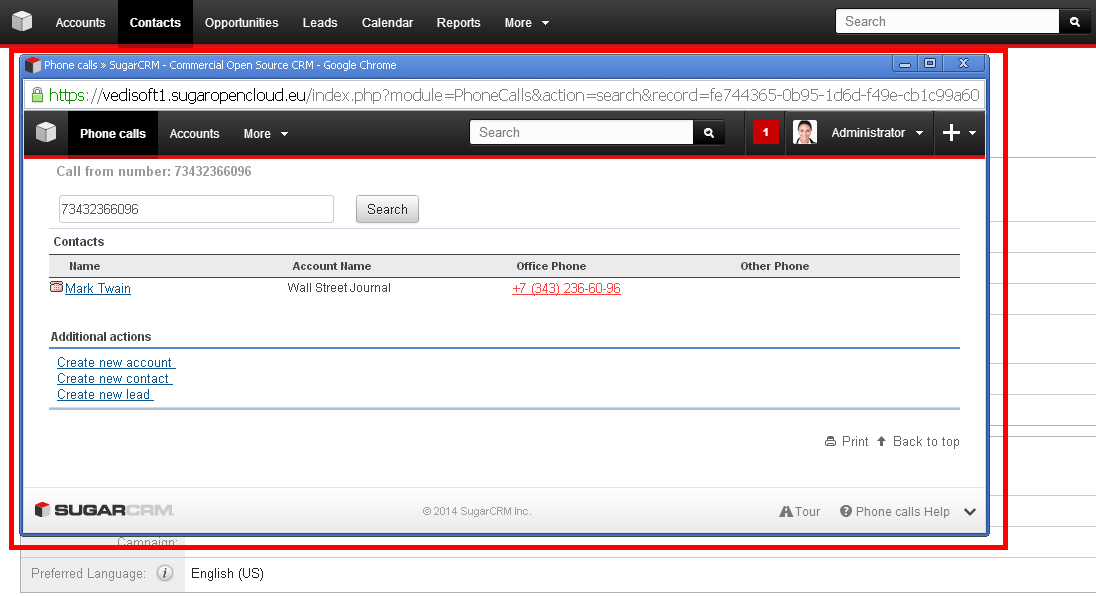The image size is (1096, 596).
Task: Click the Name column header
Action: click(x=85, y=266)
